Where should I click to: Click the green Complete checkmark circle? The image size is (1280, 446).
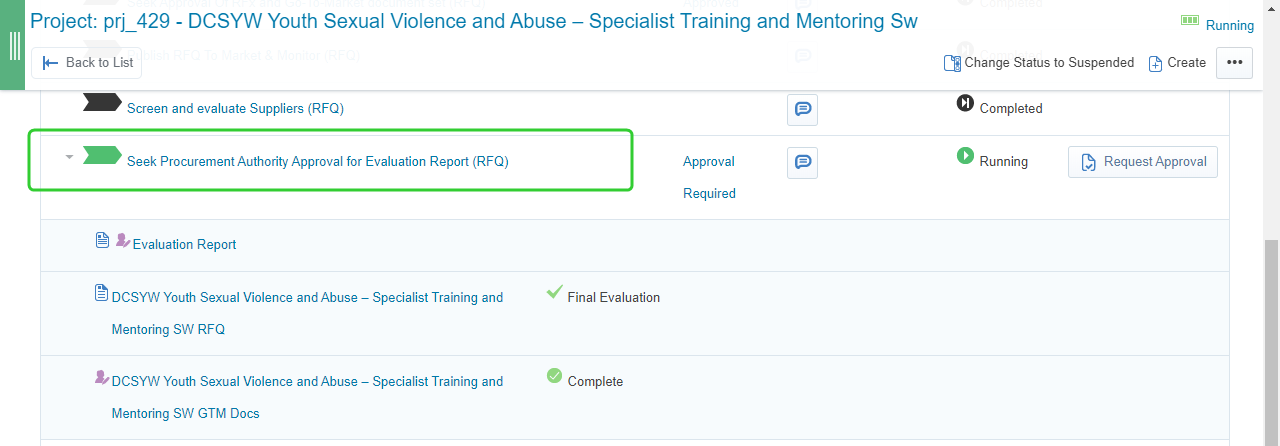click(554, 376)
